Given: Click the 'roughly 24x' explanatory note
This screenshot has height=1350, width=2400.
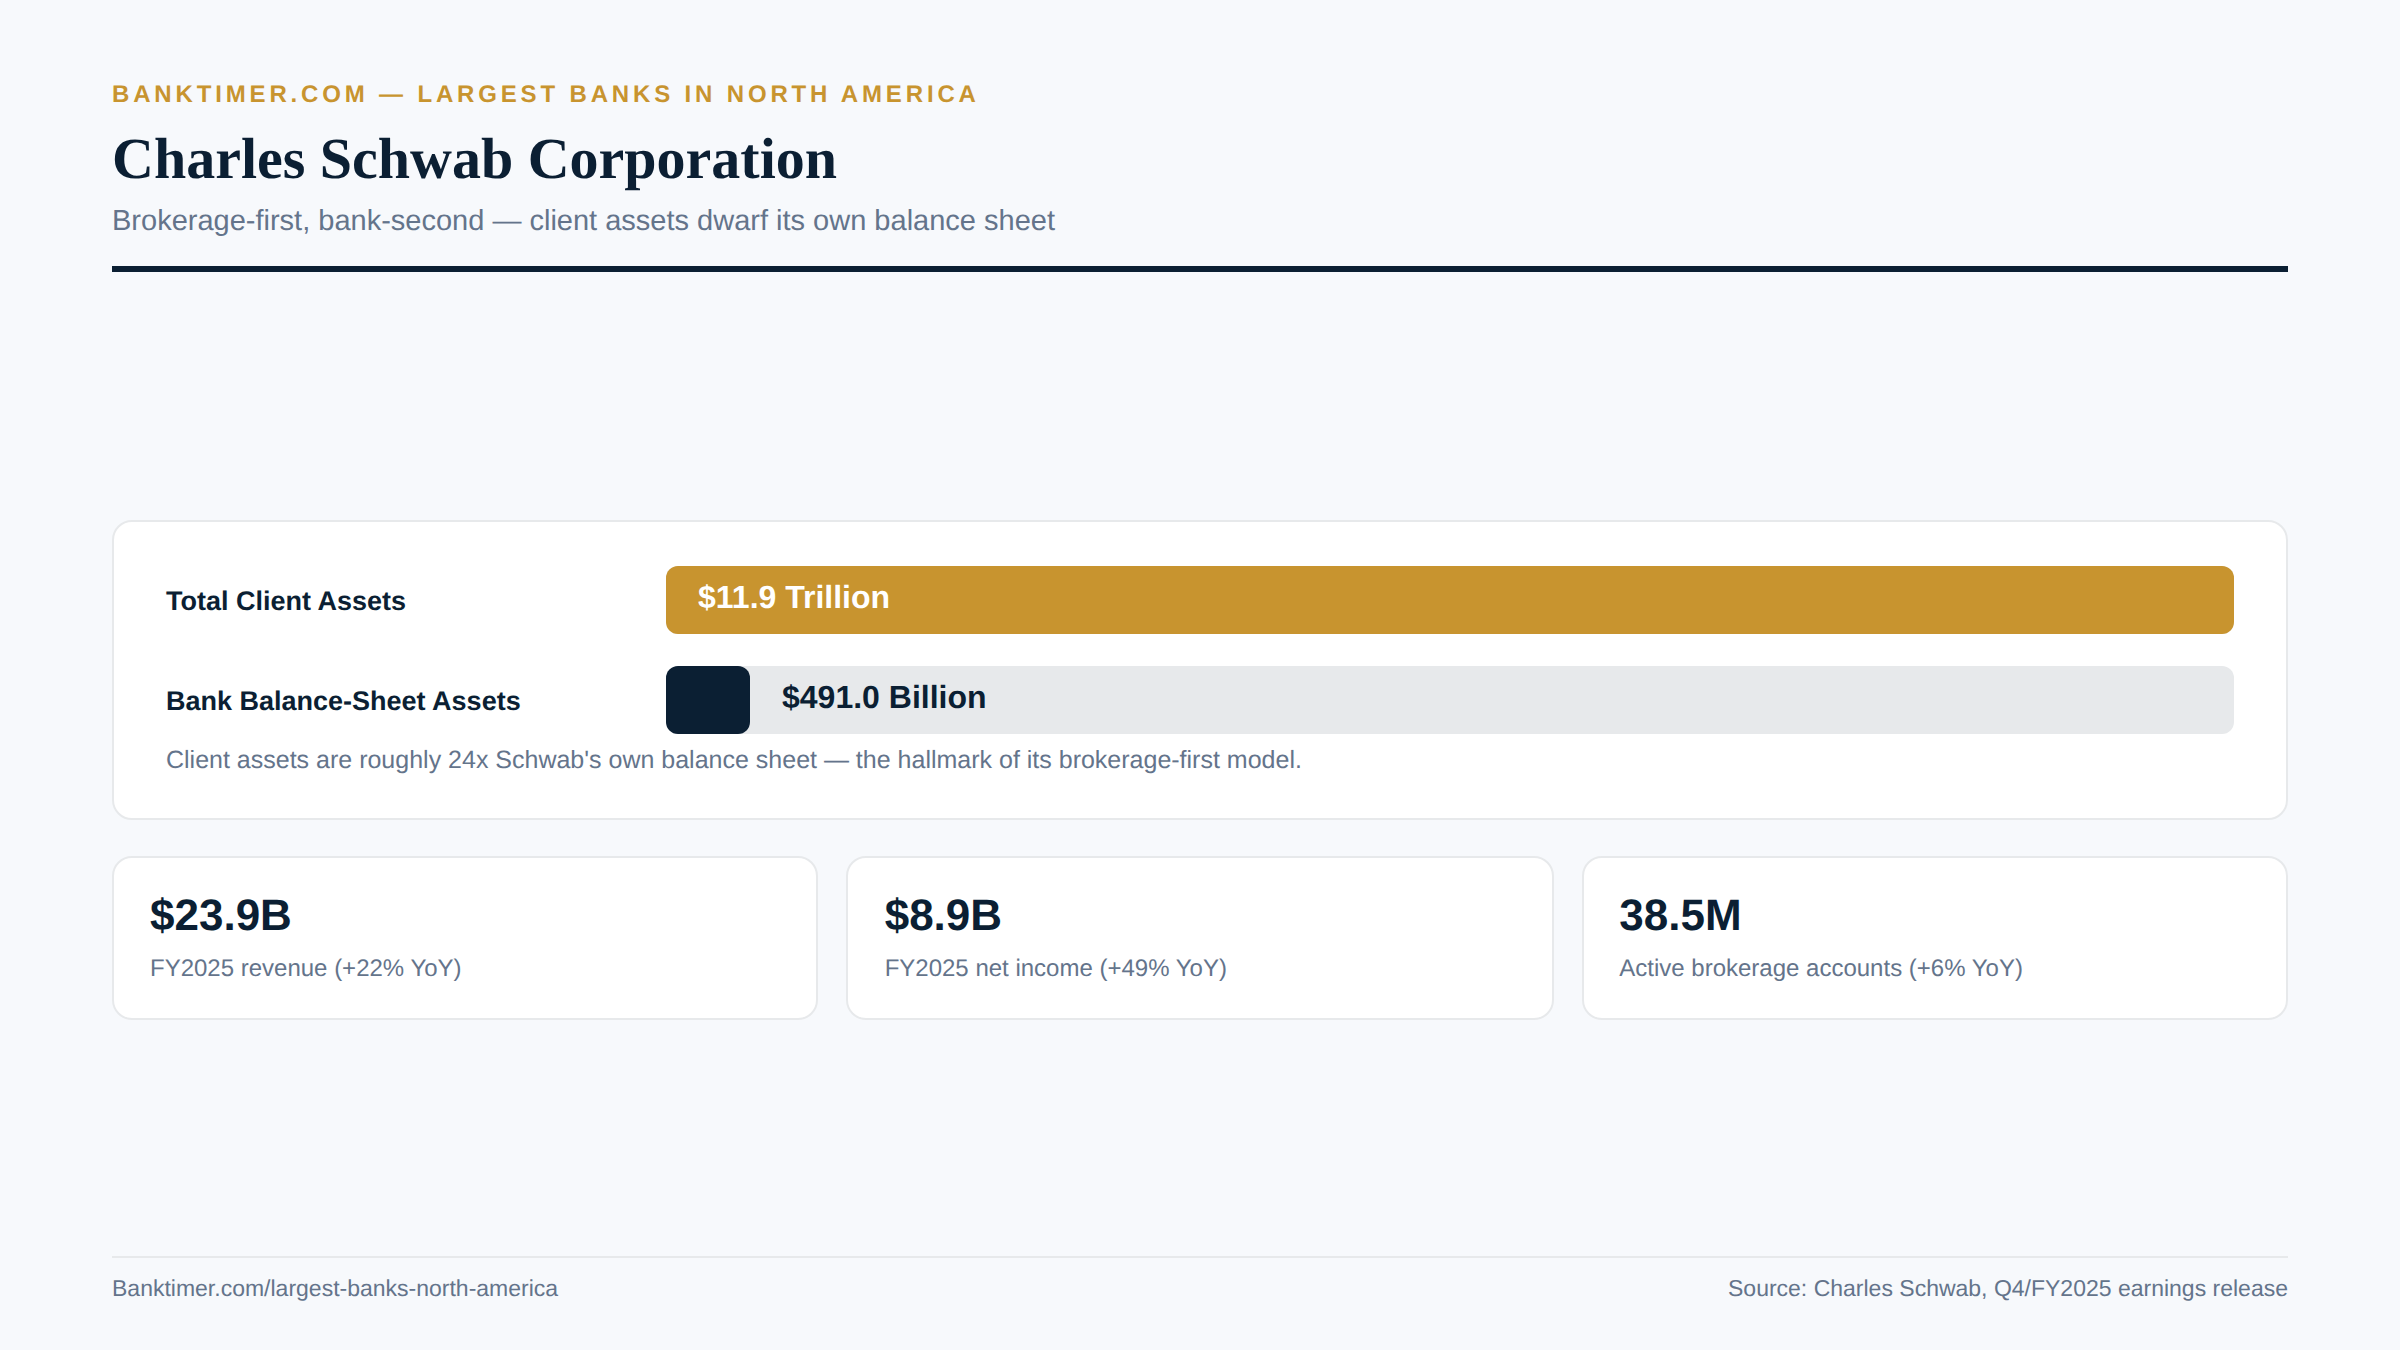Looking at the screenshot, I should [x=733, y=760].
